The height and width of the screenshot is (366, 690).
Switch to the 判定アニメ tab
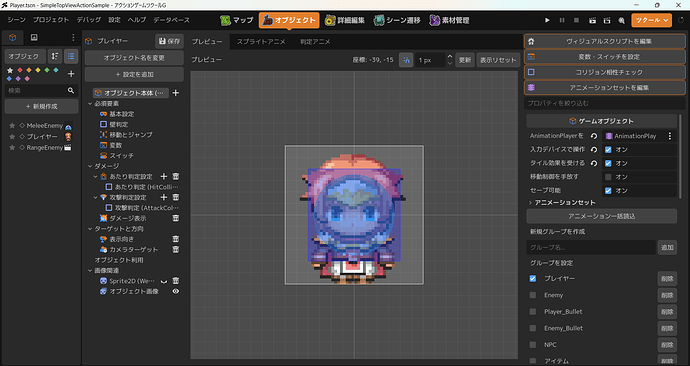315,42
